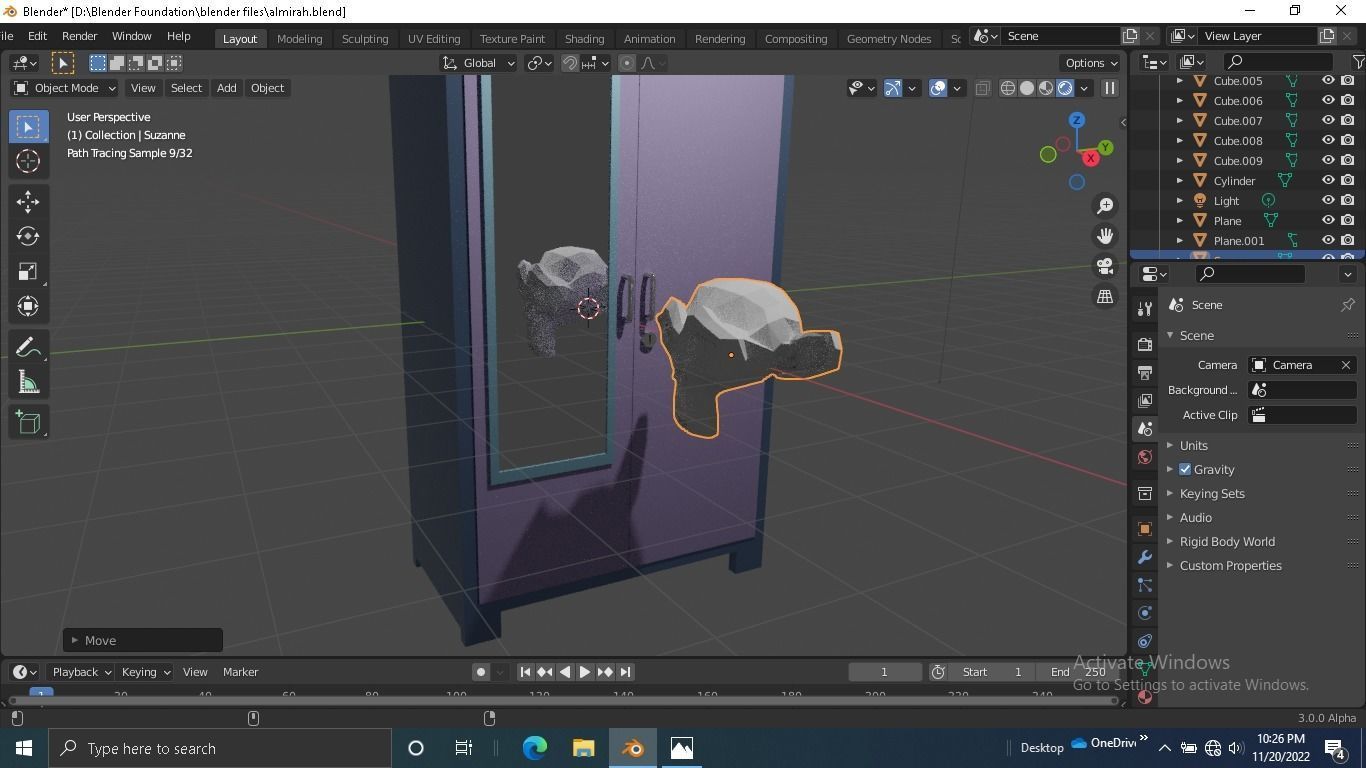
Task: Open the Edit menu
Action: [37, 36]
